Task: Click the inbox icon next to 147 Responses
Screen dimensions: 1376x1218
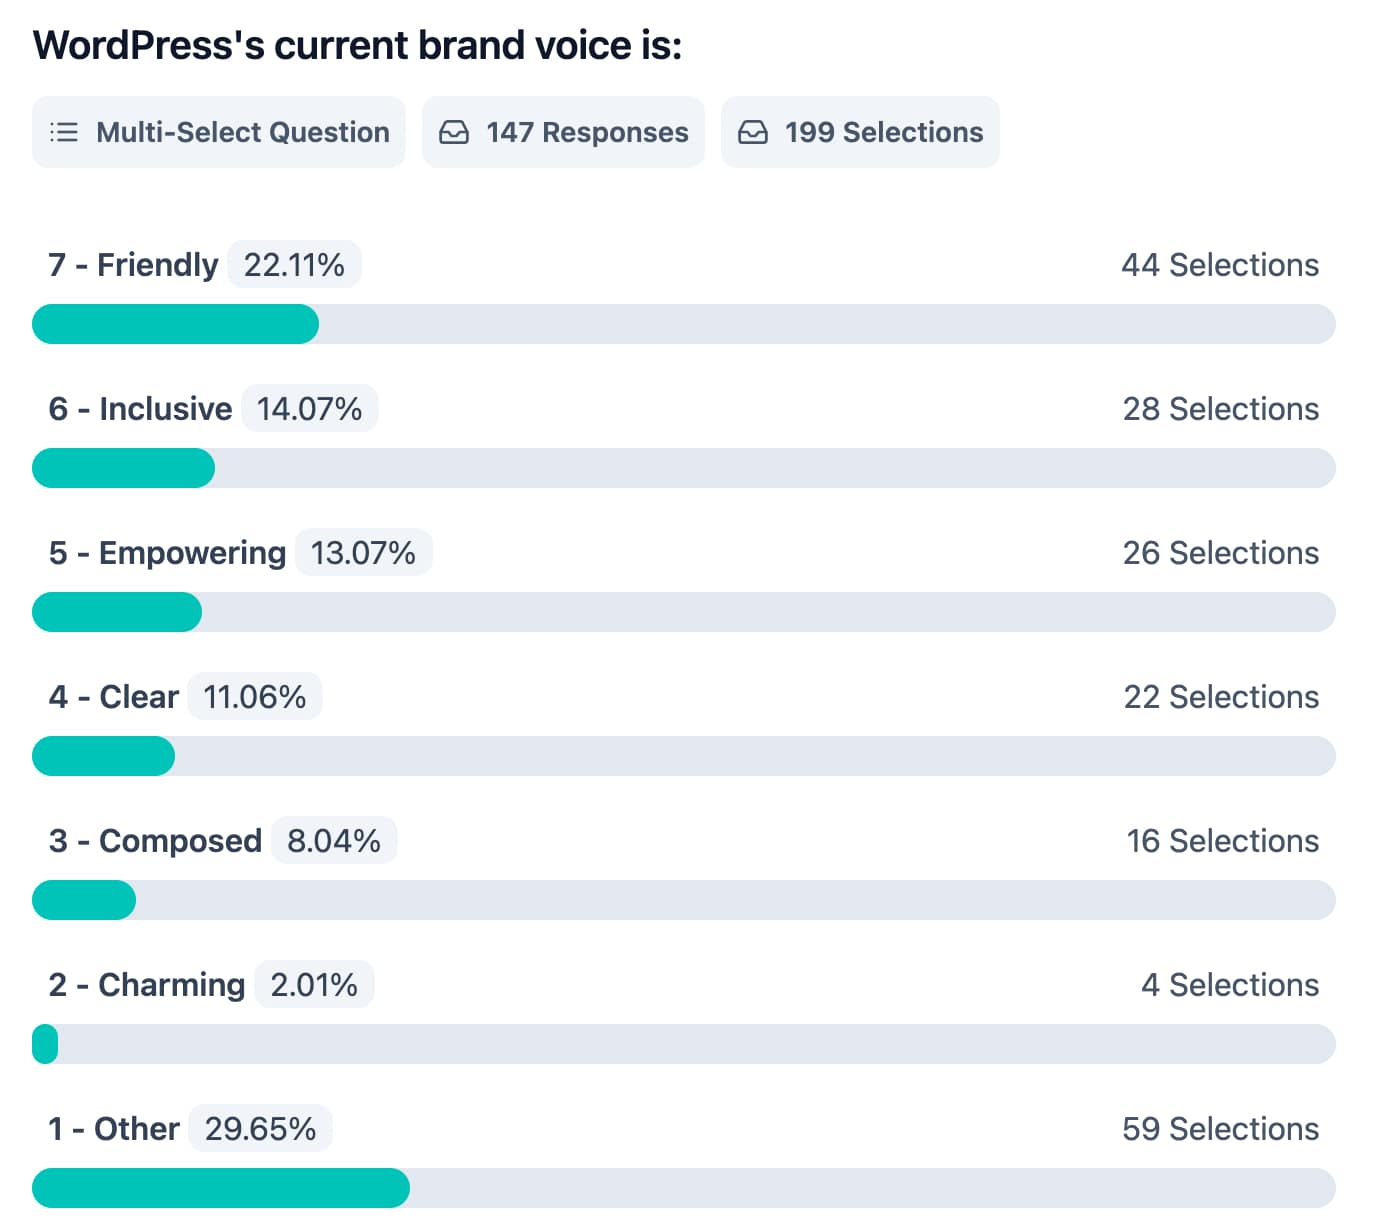Action: coord(454,132)
